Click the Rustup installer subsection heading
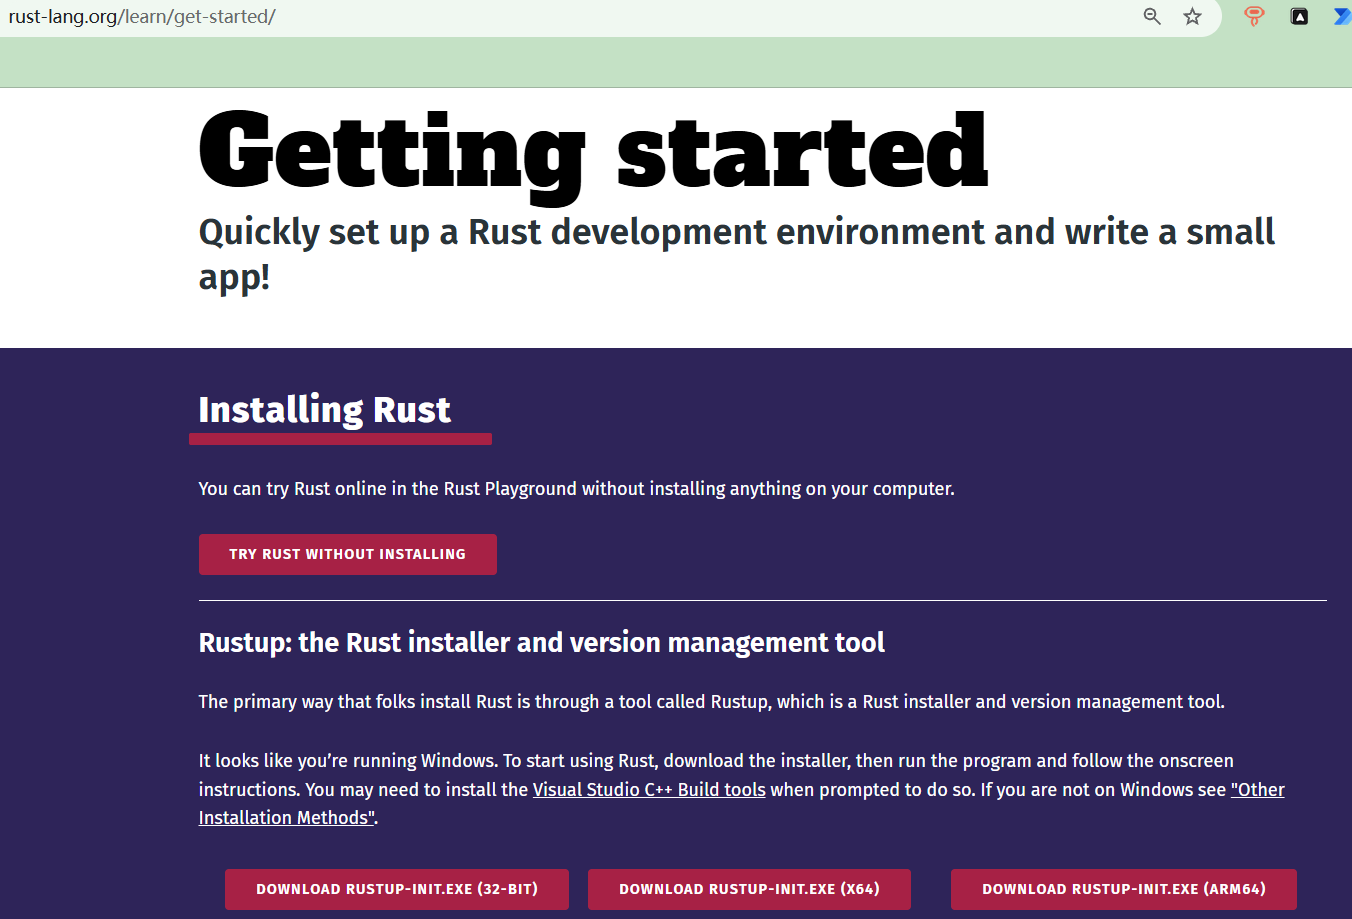 pyautogui.click(x=541, y=642)
